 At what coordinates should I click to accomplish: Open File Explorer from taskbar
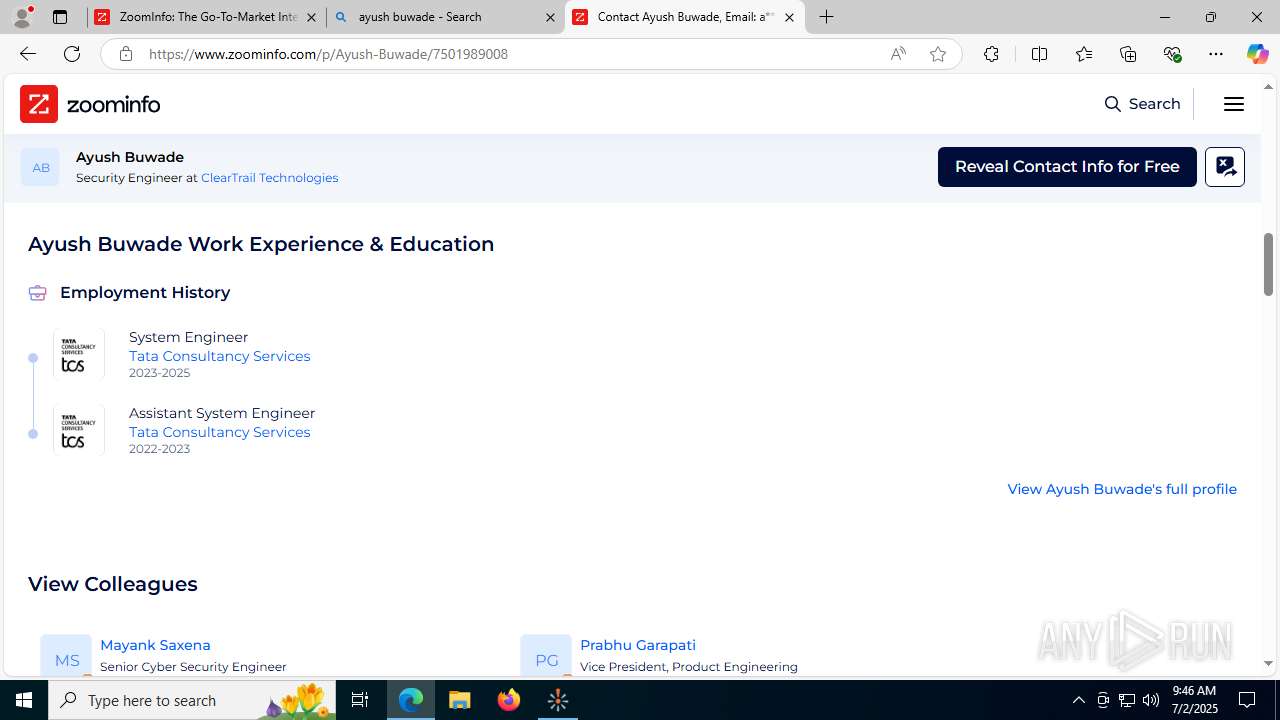[460, 700]
